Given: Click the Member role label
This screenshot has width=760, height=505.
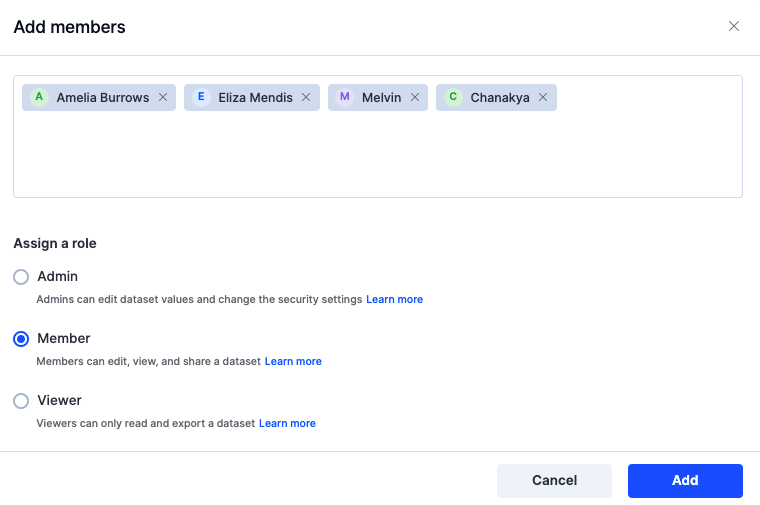Looking at the screenshot, I should coord(63,338).
